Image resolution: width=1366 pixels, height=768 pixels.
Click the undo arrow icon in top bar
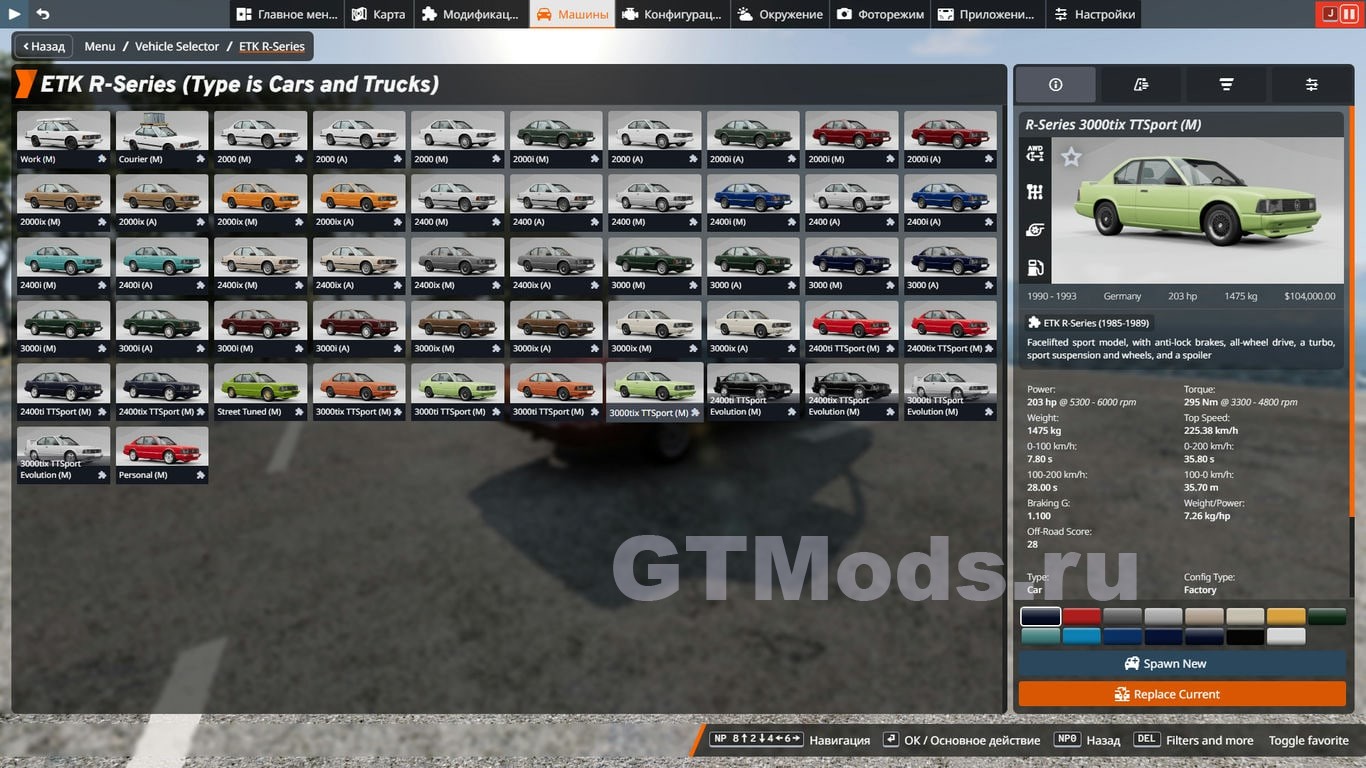point(43,14)
